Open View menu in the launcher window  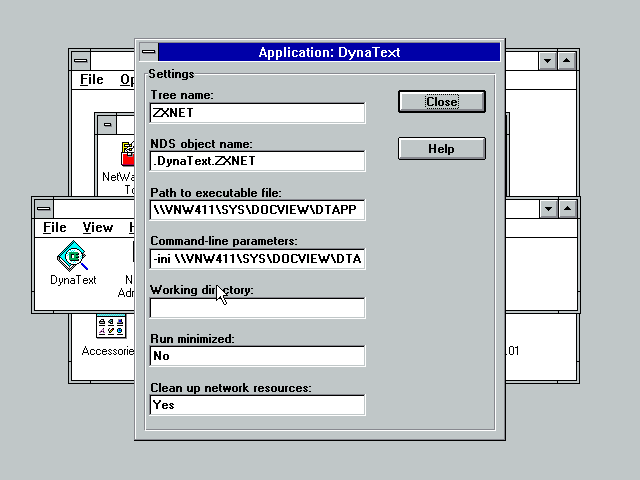98,227
